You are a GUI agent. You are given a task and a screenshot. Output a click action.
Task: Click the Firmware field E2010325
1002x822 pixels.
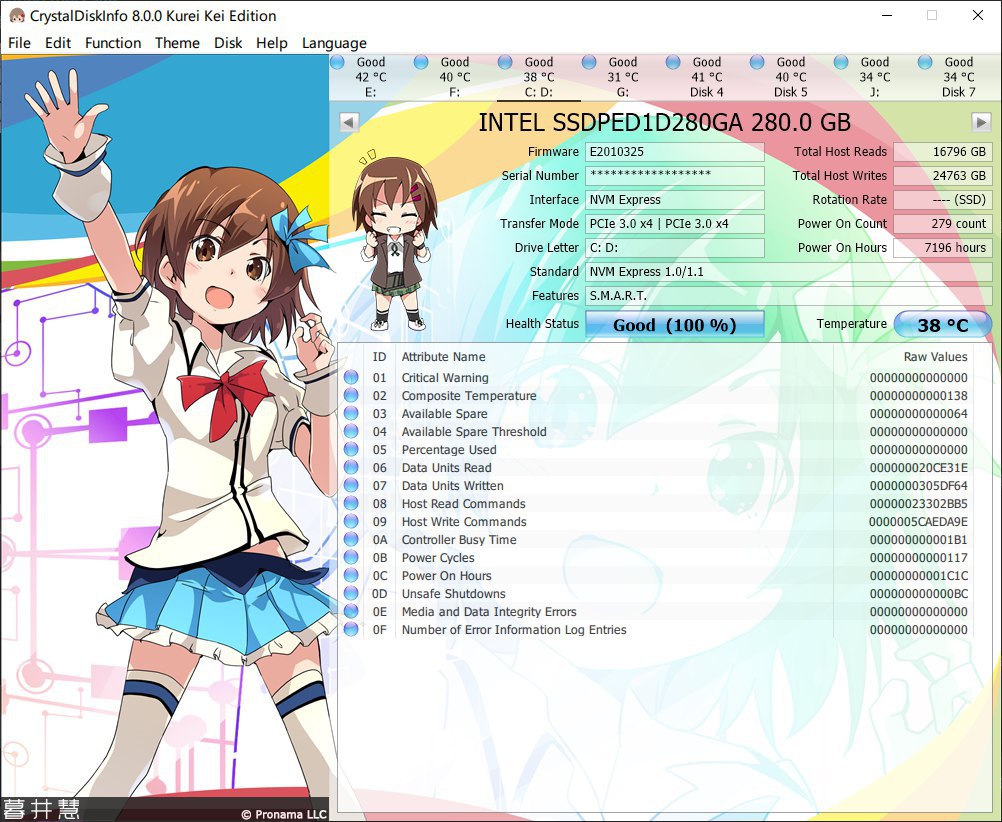(675, 151)
